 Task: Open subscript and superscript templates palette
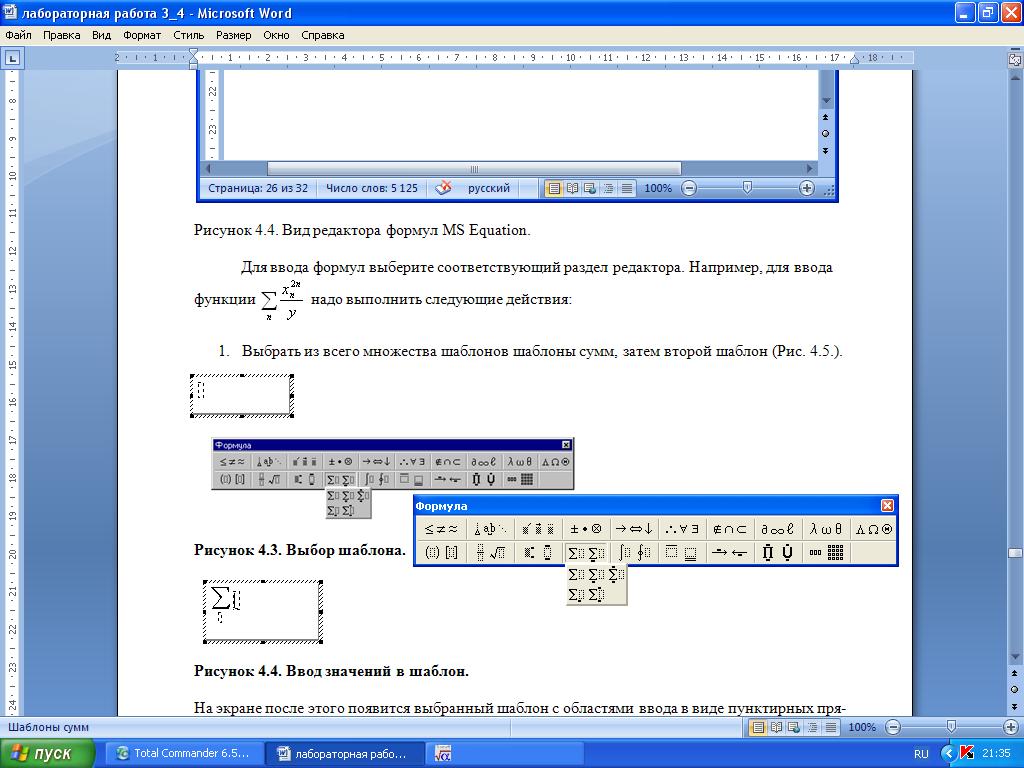(539, 552)
